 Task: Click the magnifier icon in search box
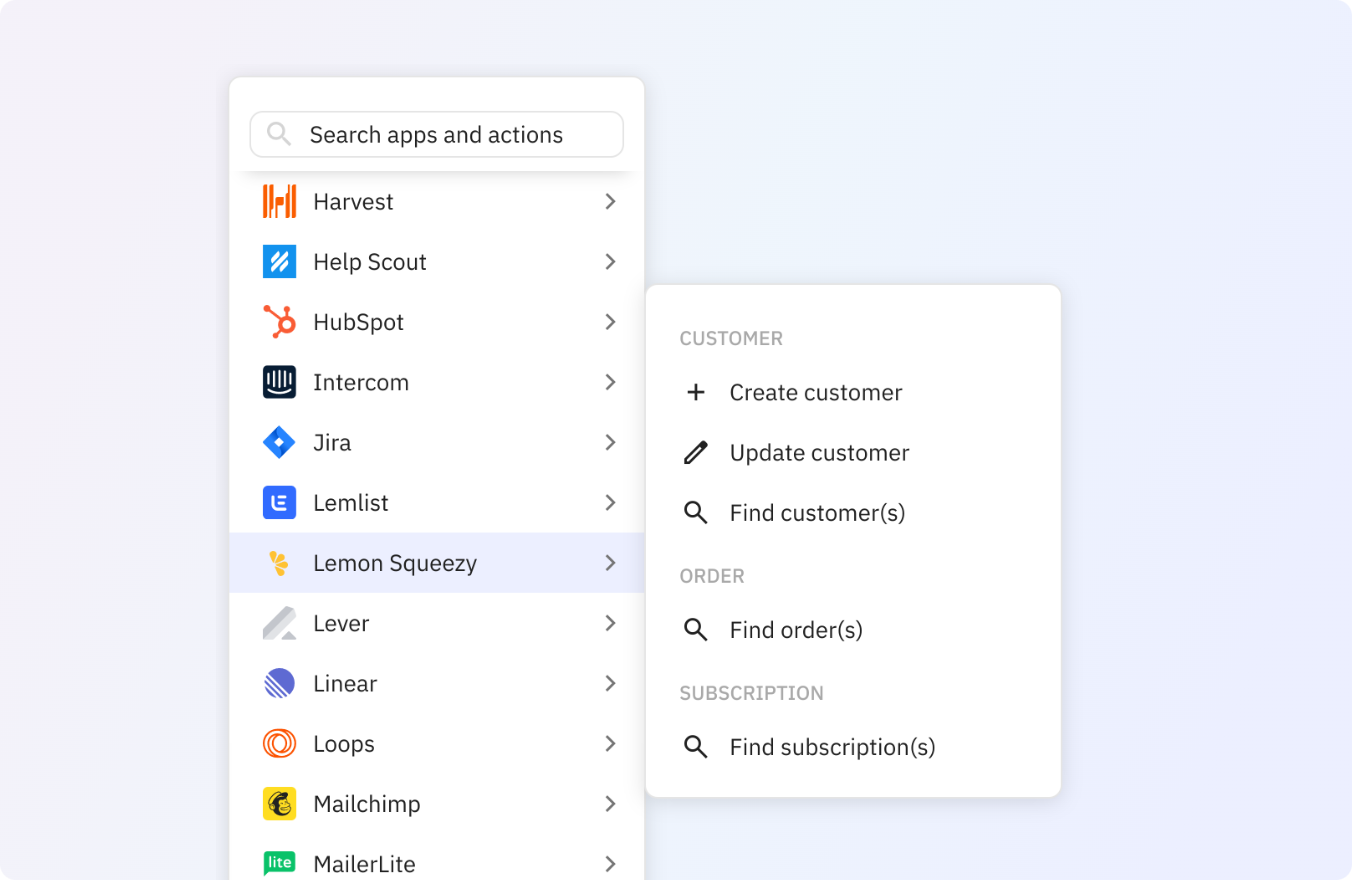pos(279,134)
